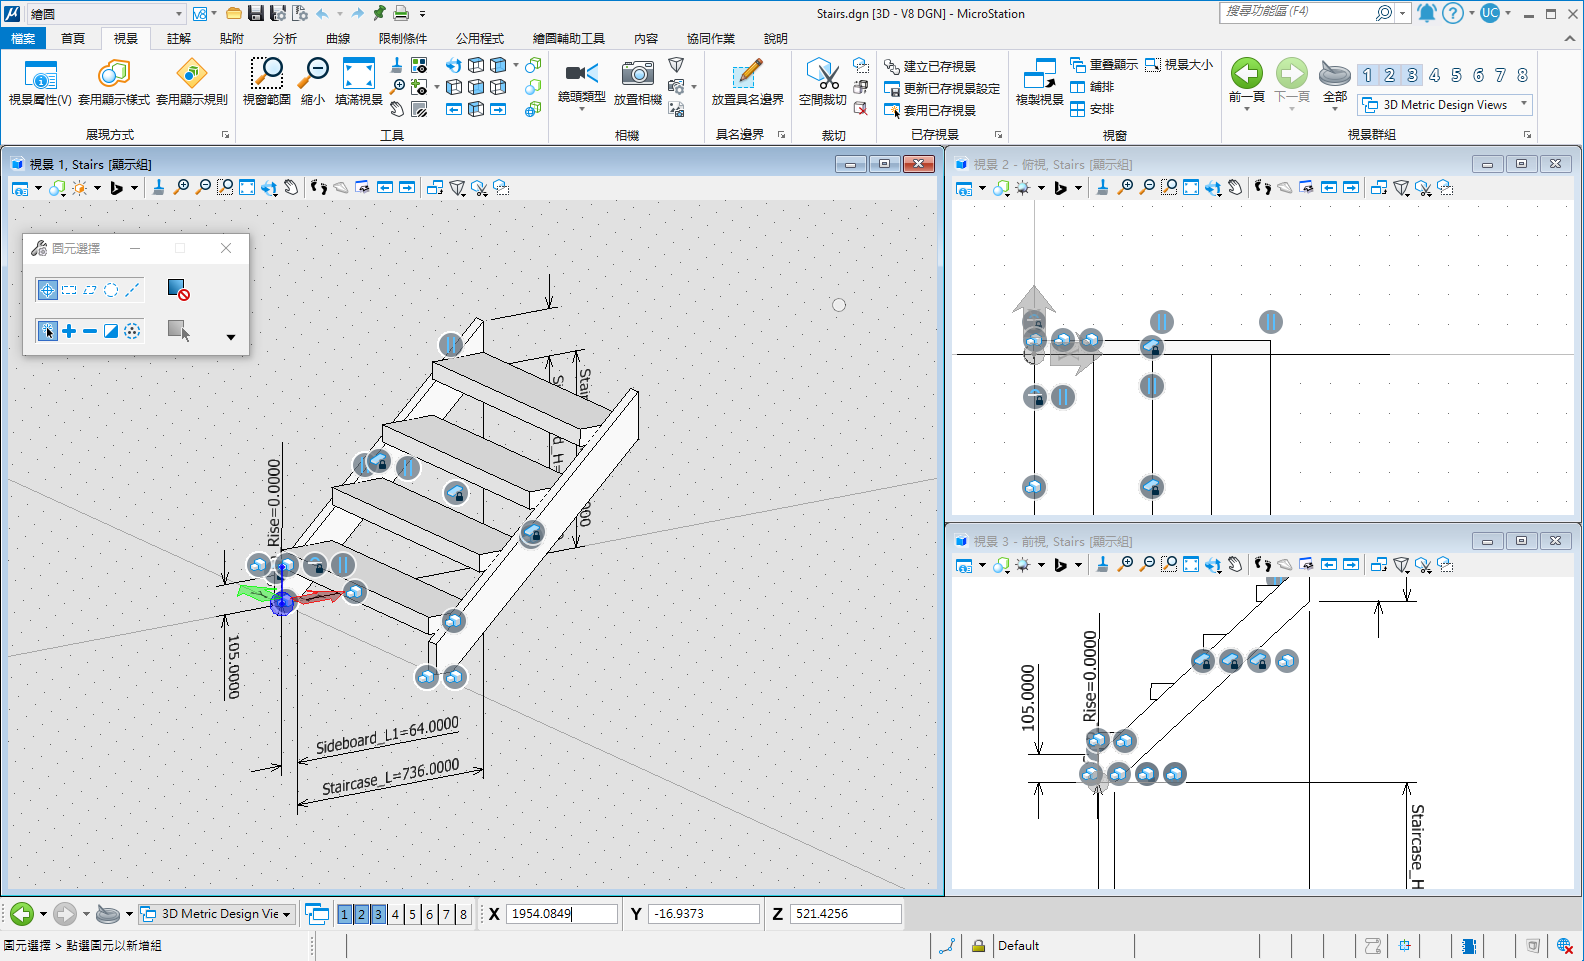Image resolution: width=1584 pixels, height=961 pixels.
Task: Click 更新已存視景設定 button
Action: point(942,88)
